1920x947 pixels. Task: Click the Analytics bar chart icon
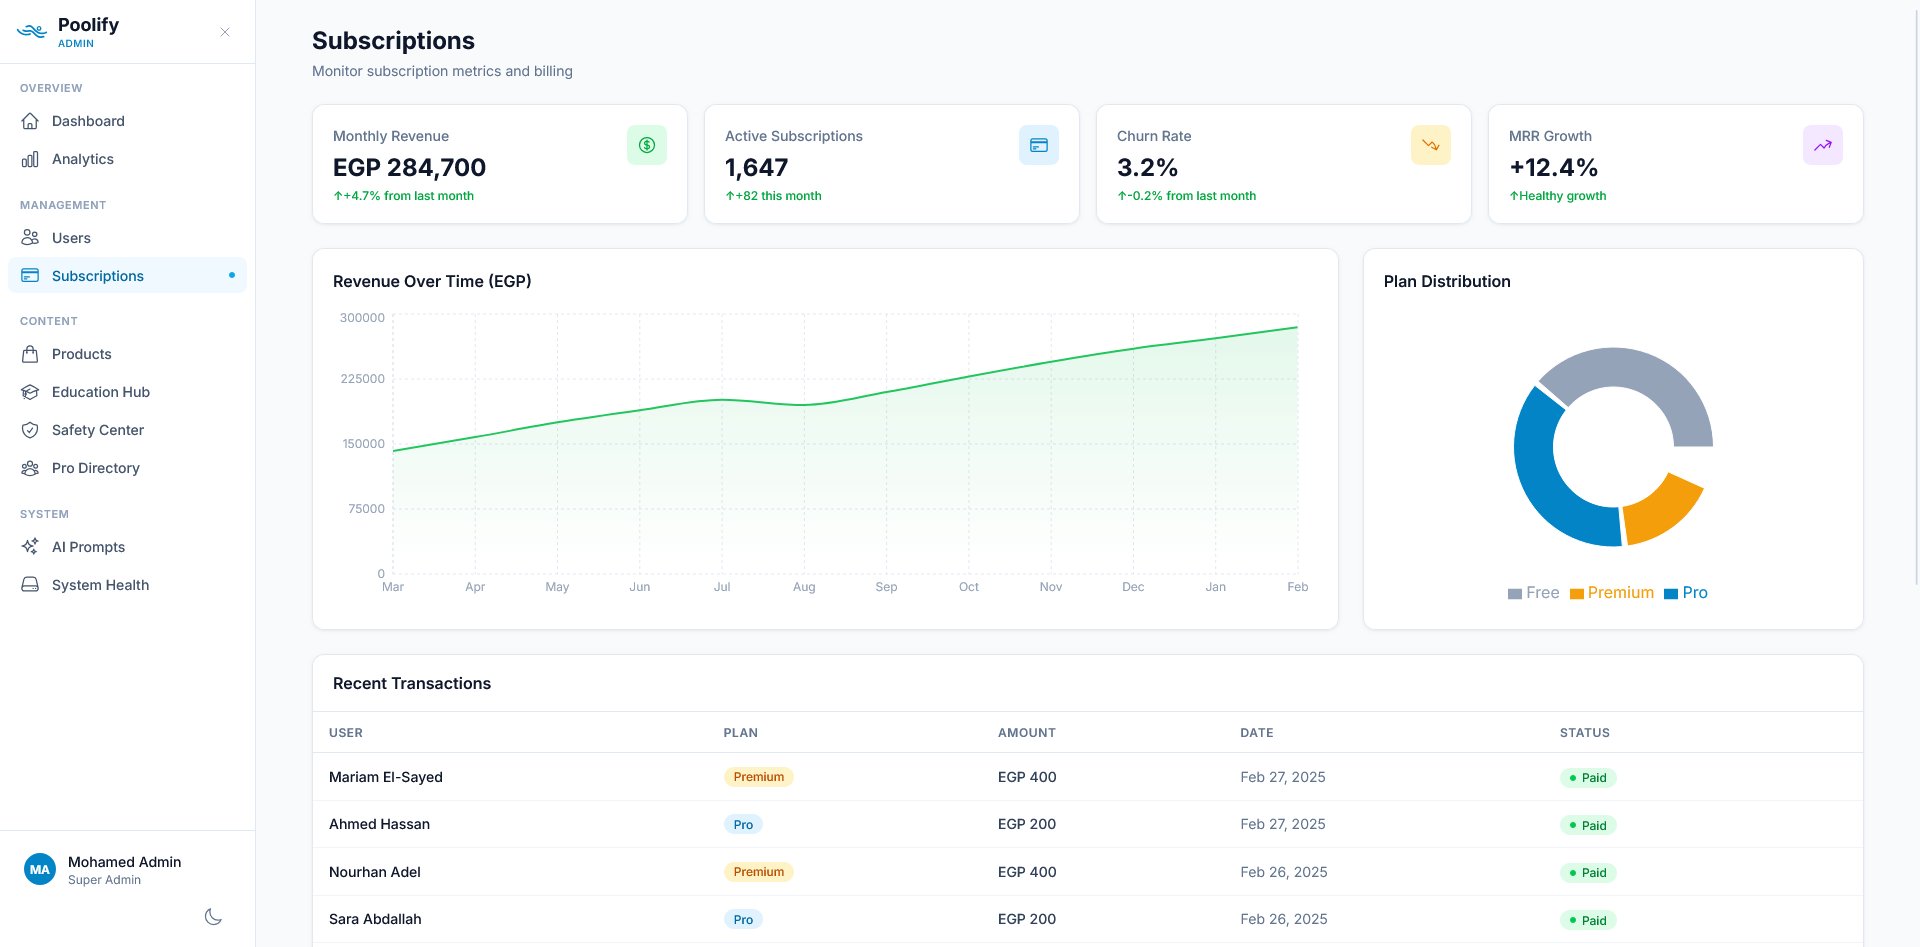[30, 159]
